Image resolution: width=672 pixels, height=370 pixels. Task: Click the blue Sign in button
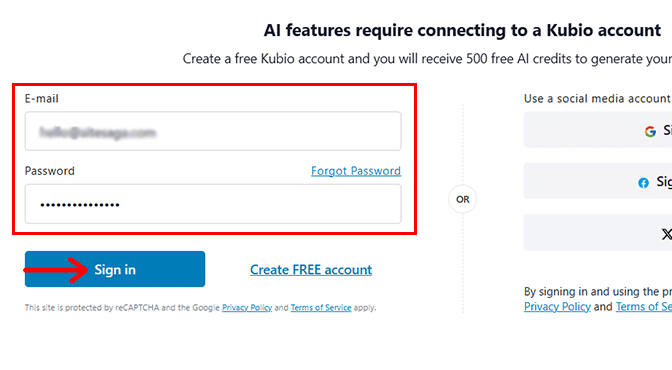click(115, 269)
